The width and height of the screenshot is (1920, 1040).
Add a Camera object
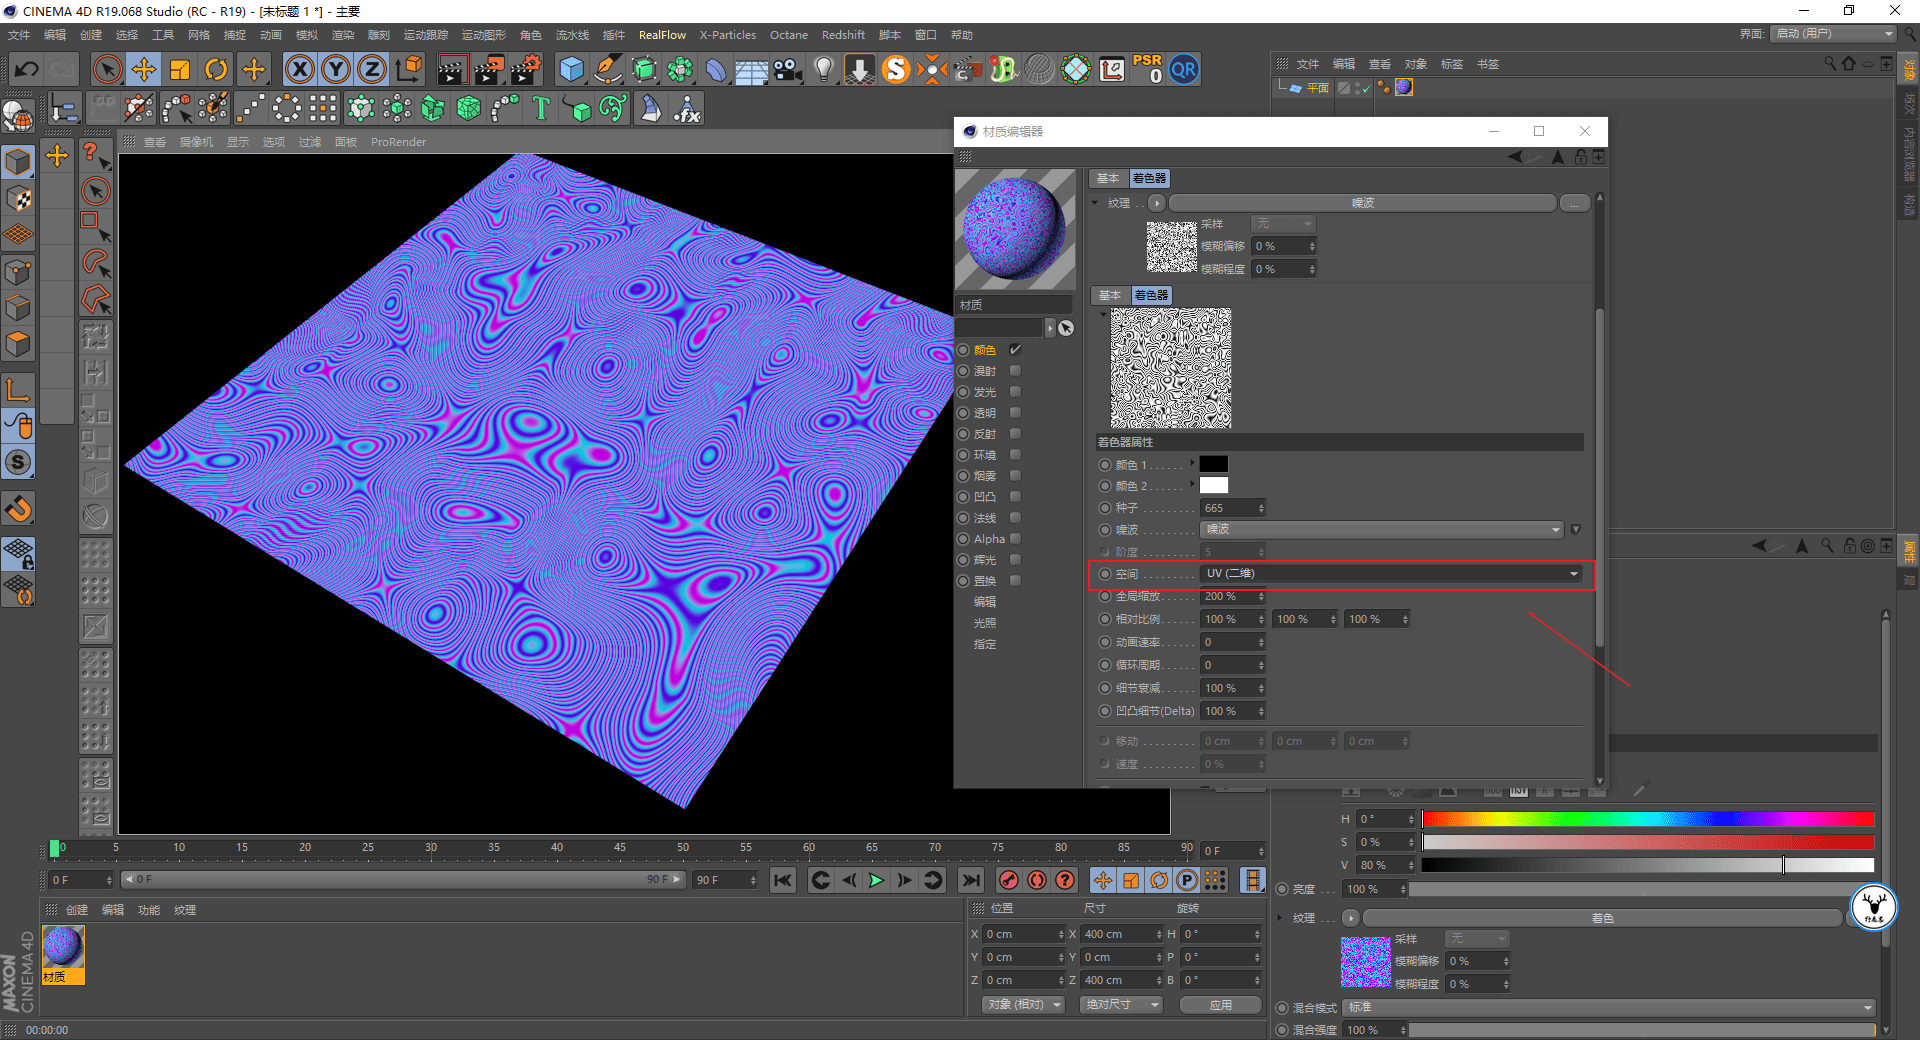(x=787, y=69)
